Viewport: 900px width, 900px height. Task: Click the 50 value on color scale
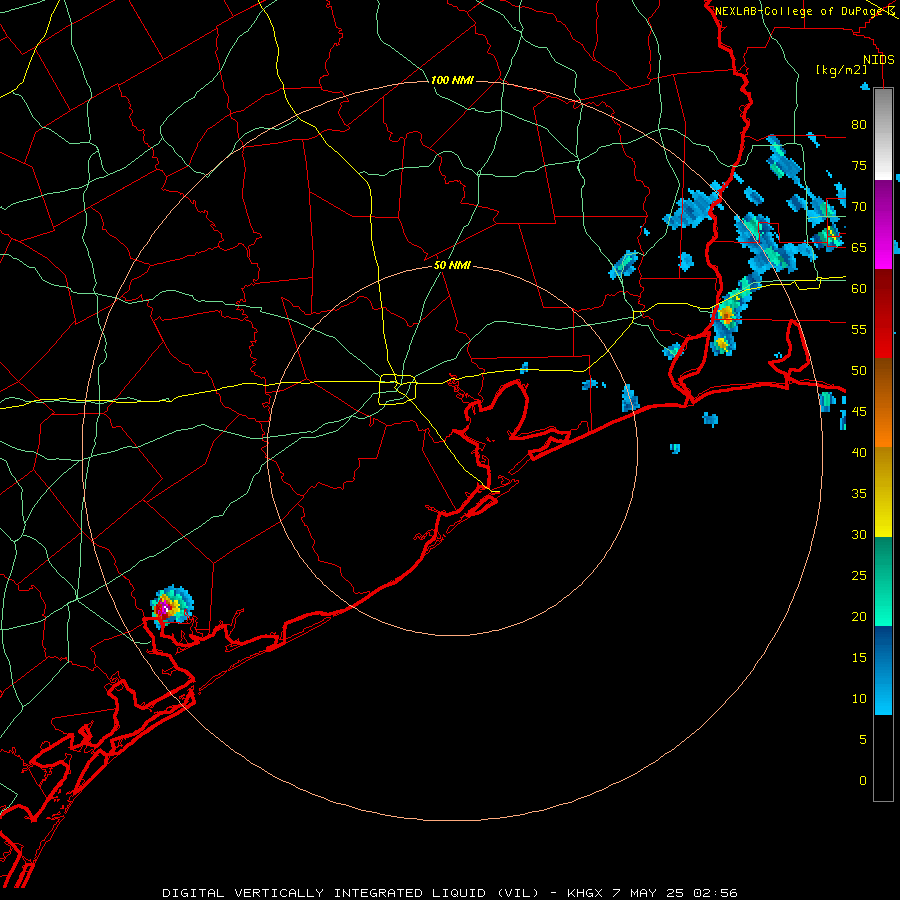[859, 371]
